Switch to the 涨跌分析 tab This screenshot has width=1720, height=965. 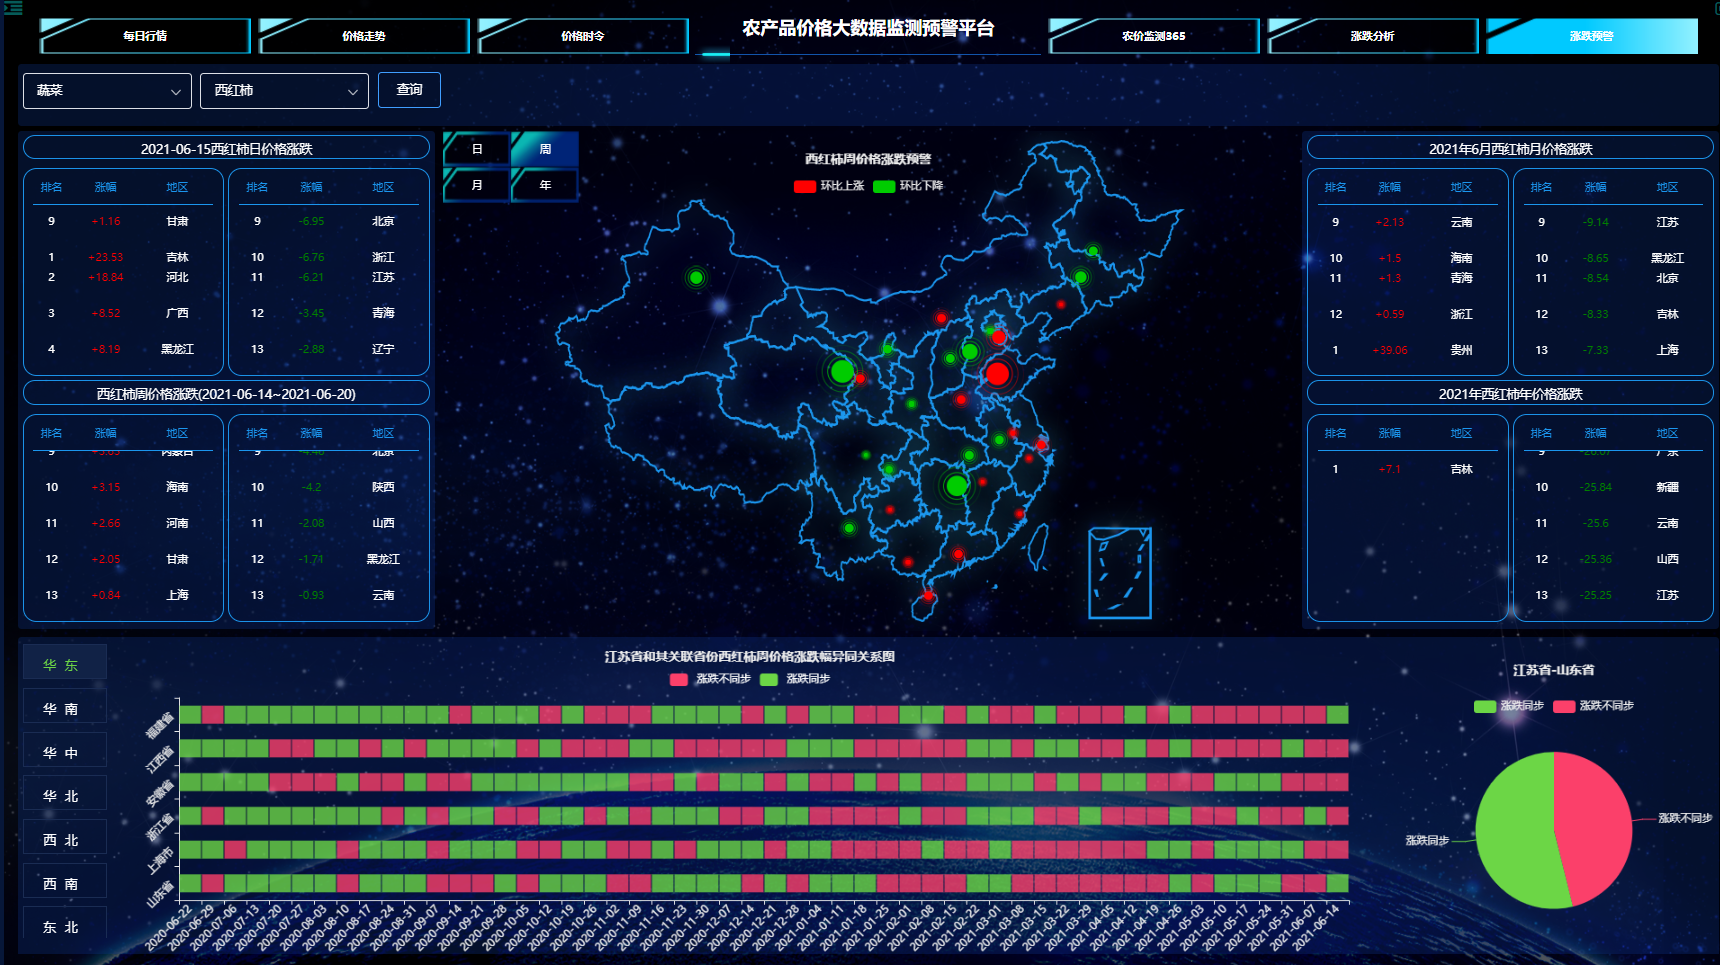(x=1372, y=36)
